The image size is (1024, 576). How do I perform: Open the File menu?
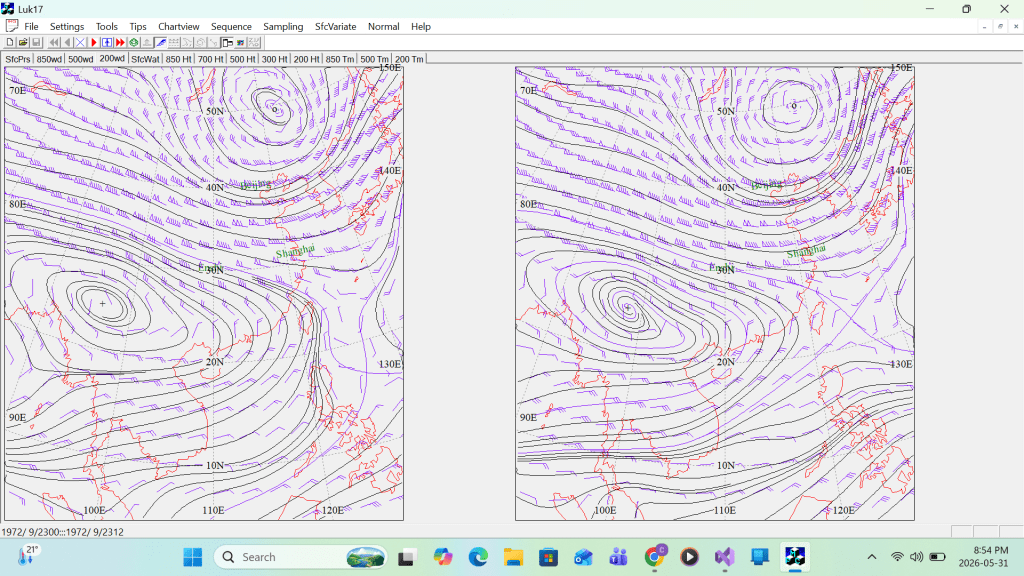coord(31,26)
